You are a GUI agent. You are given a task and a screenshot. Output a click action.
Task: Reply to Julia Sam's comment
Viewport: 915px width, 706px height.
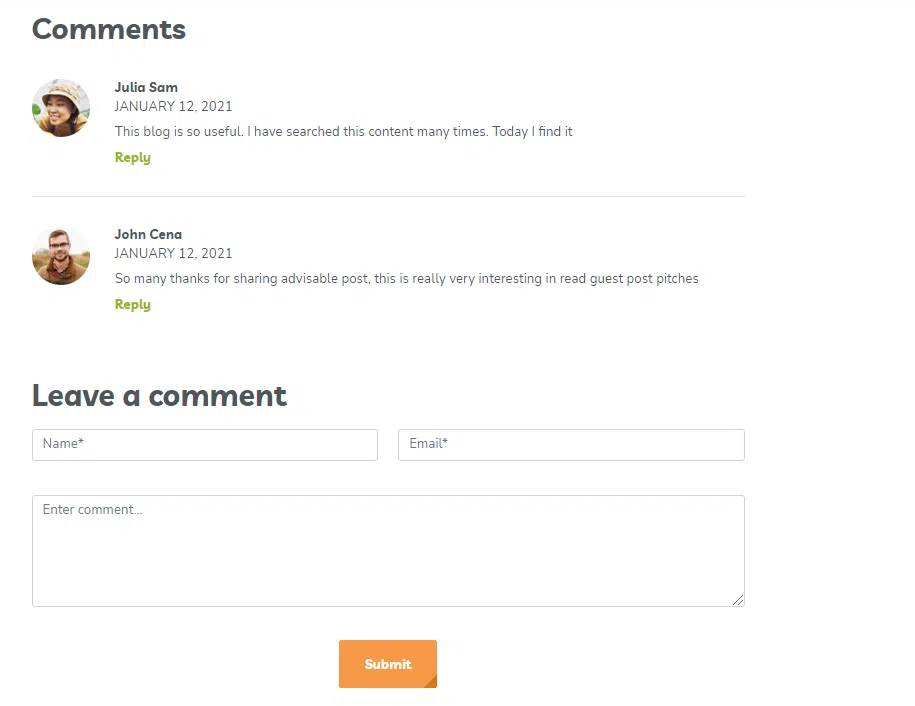132,158
